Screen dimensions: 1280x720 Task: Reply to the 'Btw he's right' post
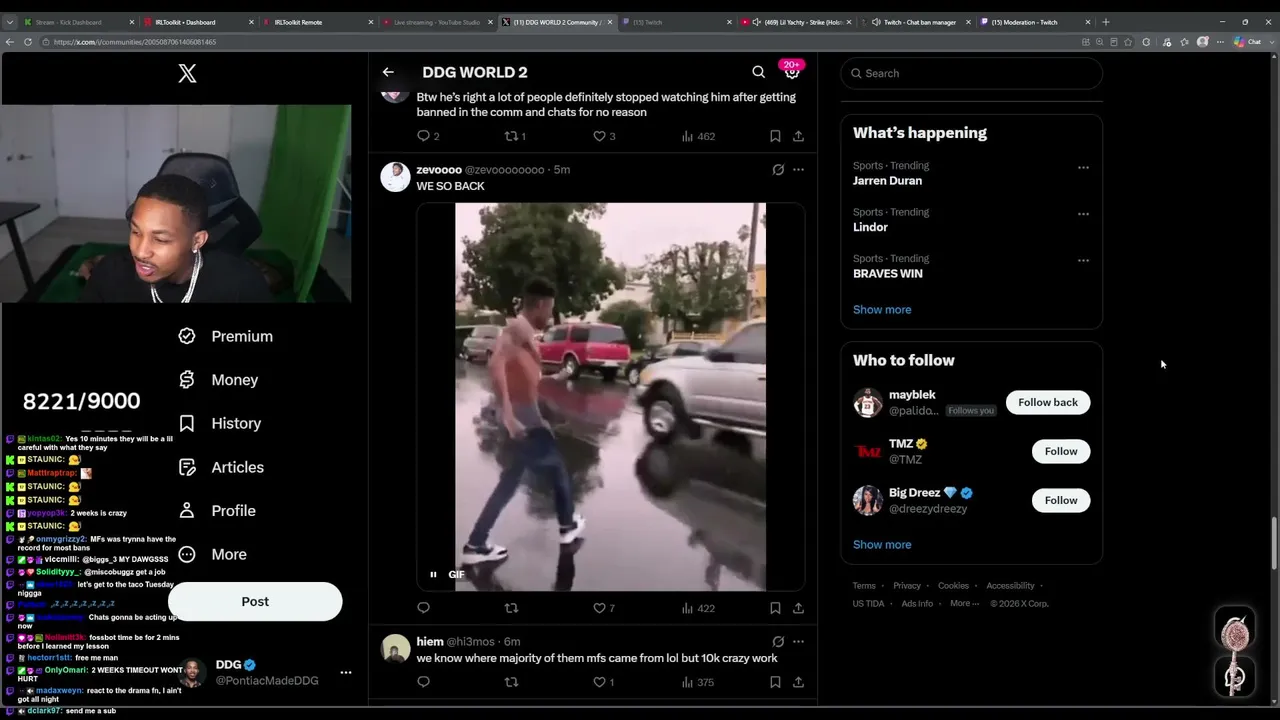coord(423,136)
